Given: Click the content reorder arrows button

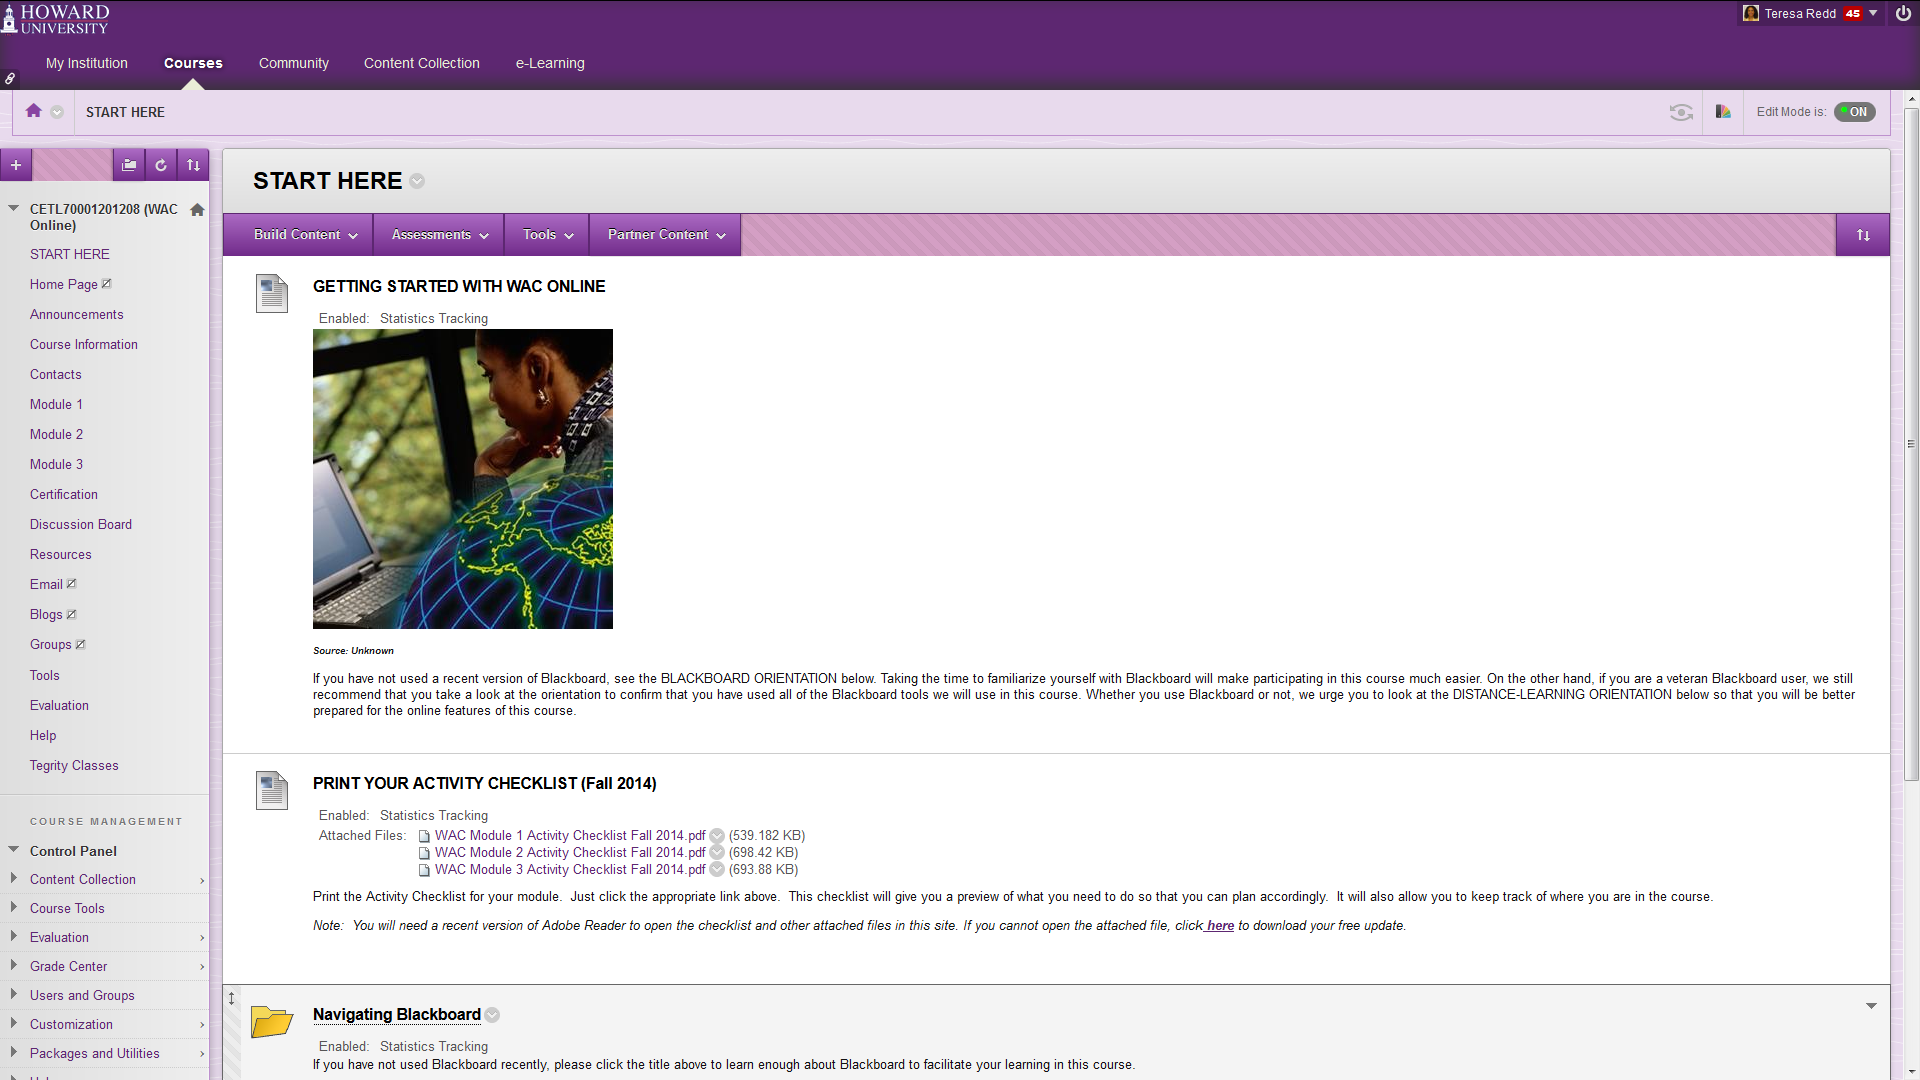Looking at the screenshot, I should tap(1863, 235).
